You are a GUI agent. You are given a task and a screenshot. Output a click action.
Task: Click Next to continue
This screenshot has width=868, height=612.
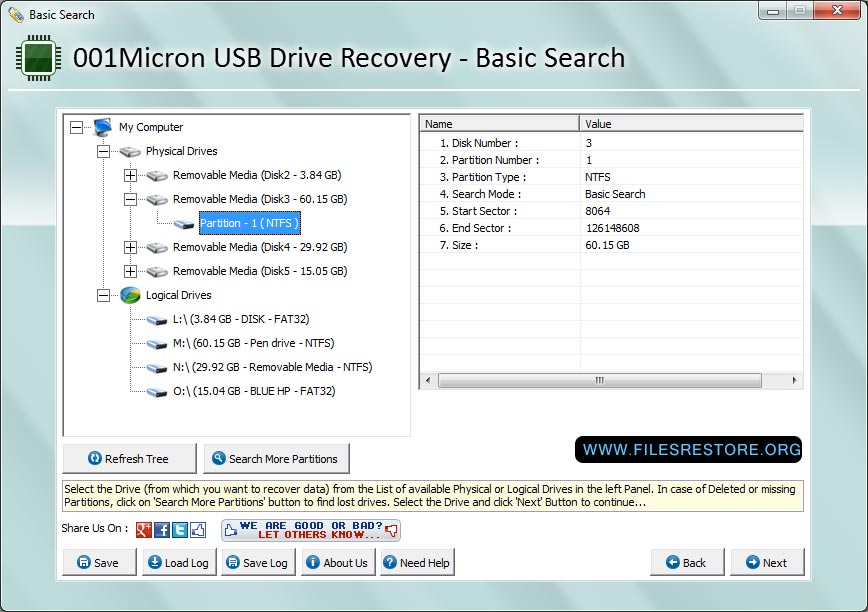[767, 563]
